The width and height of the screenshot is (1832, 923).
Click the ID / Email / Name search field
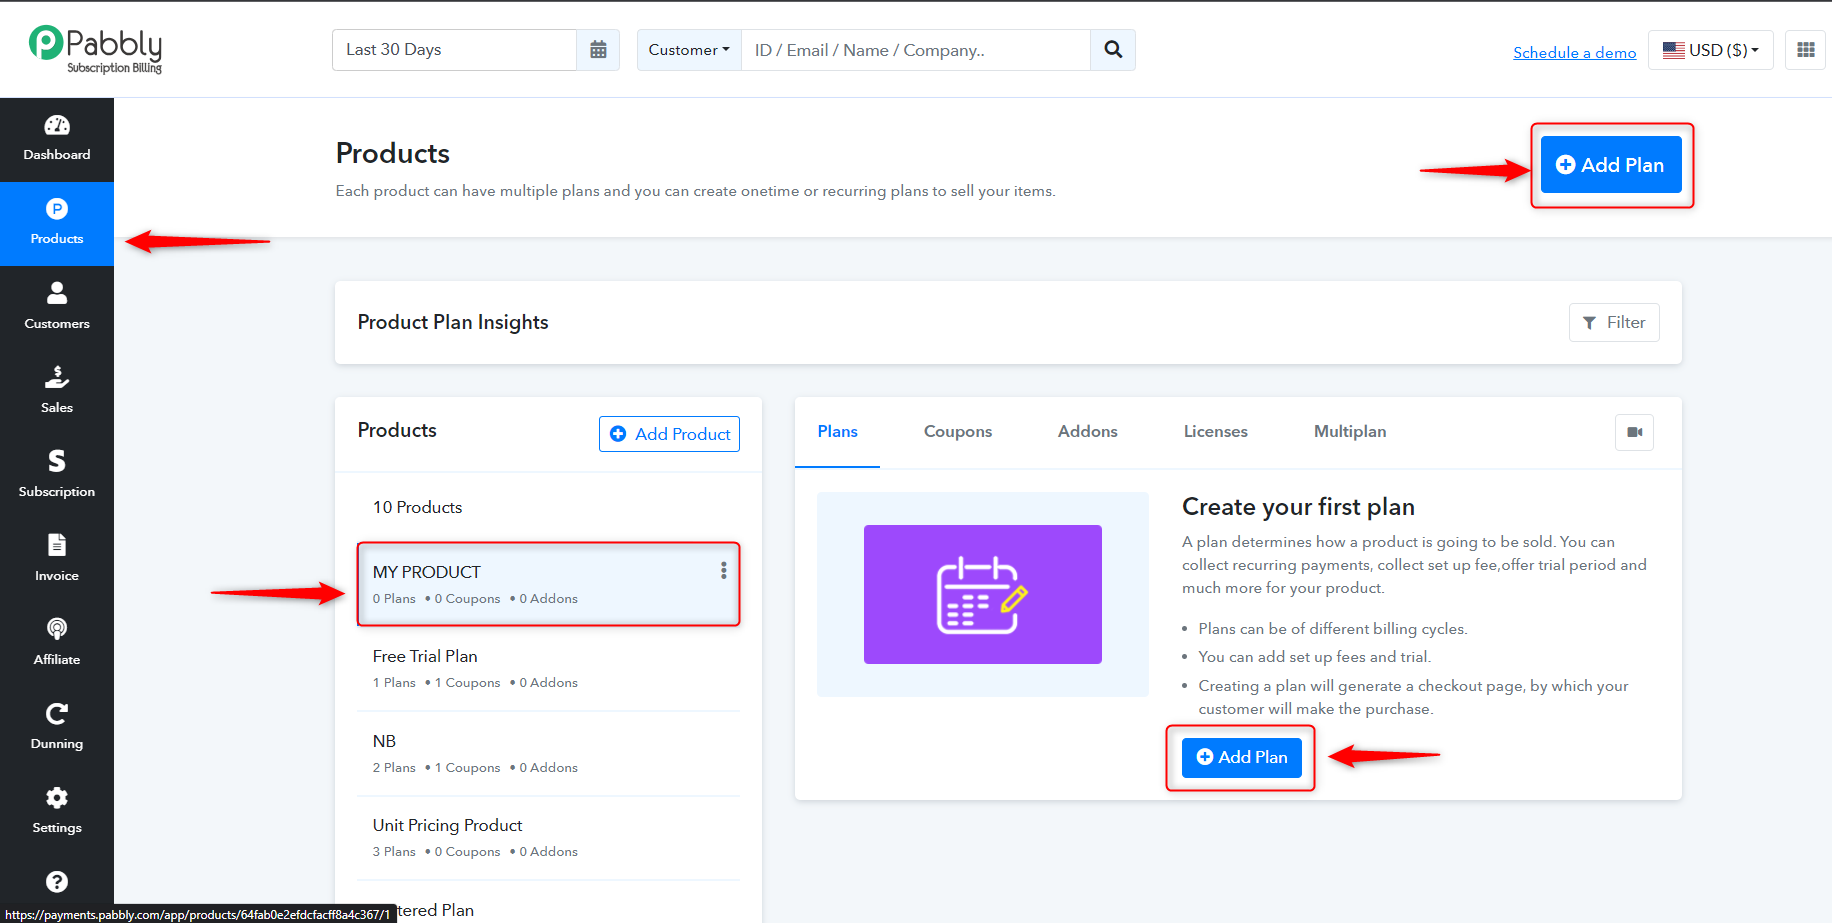916,50
